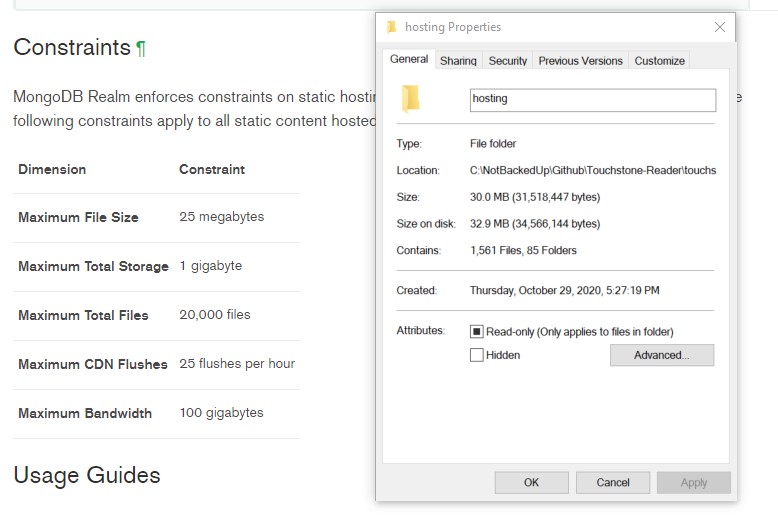Viewport: 778px width, 517px height.
Task: Enable the Hidden attribute checkbox
Action: coord(477,355)
